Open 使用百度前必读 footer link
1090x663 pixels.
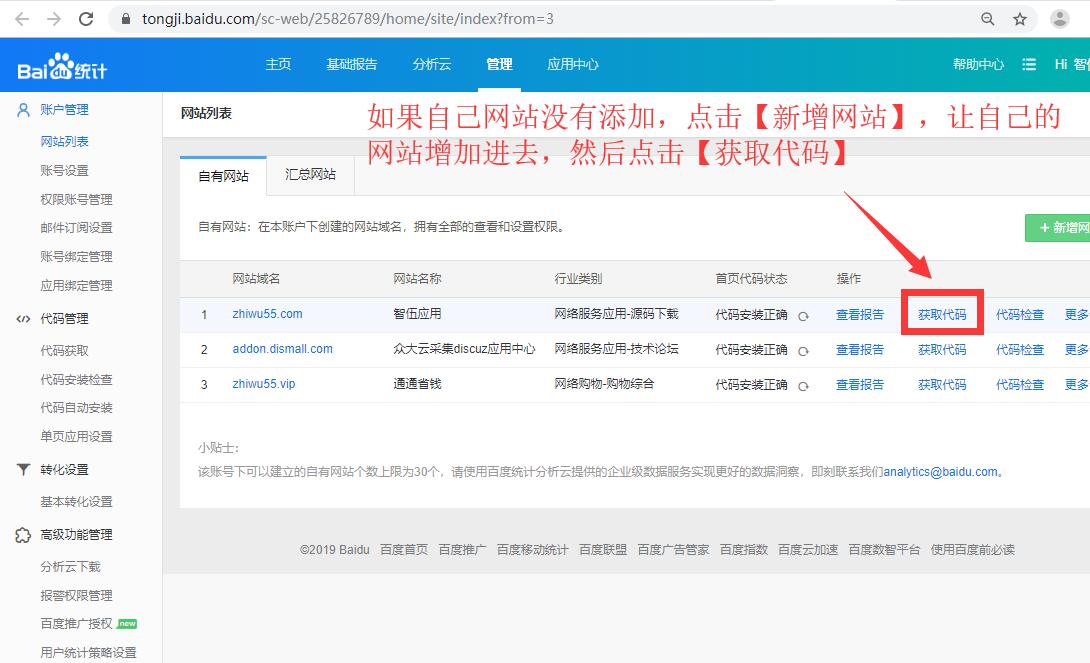pos(973,550)
